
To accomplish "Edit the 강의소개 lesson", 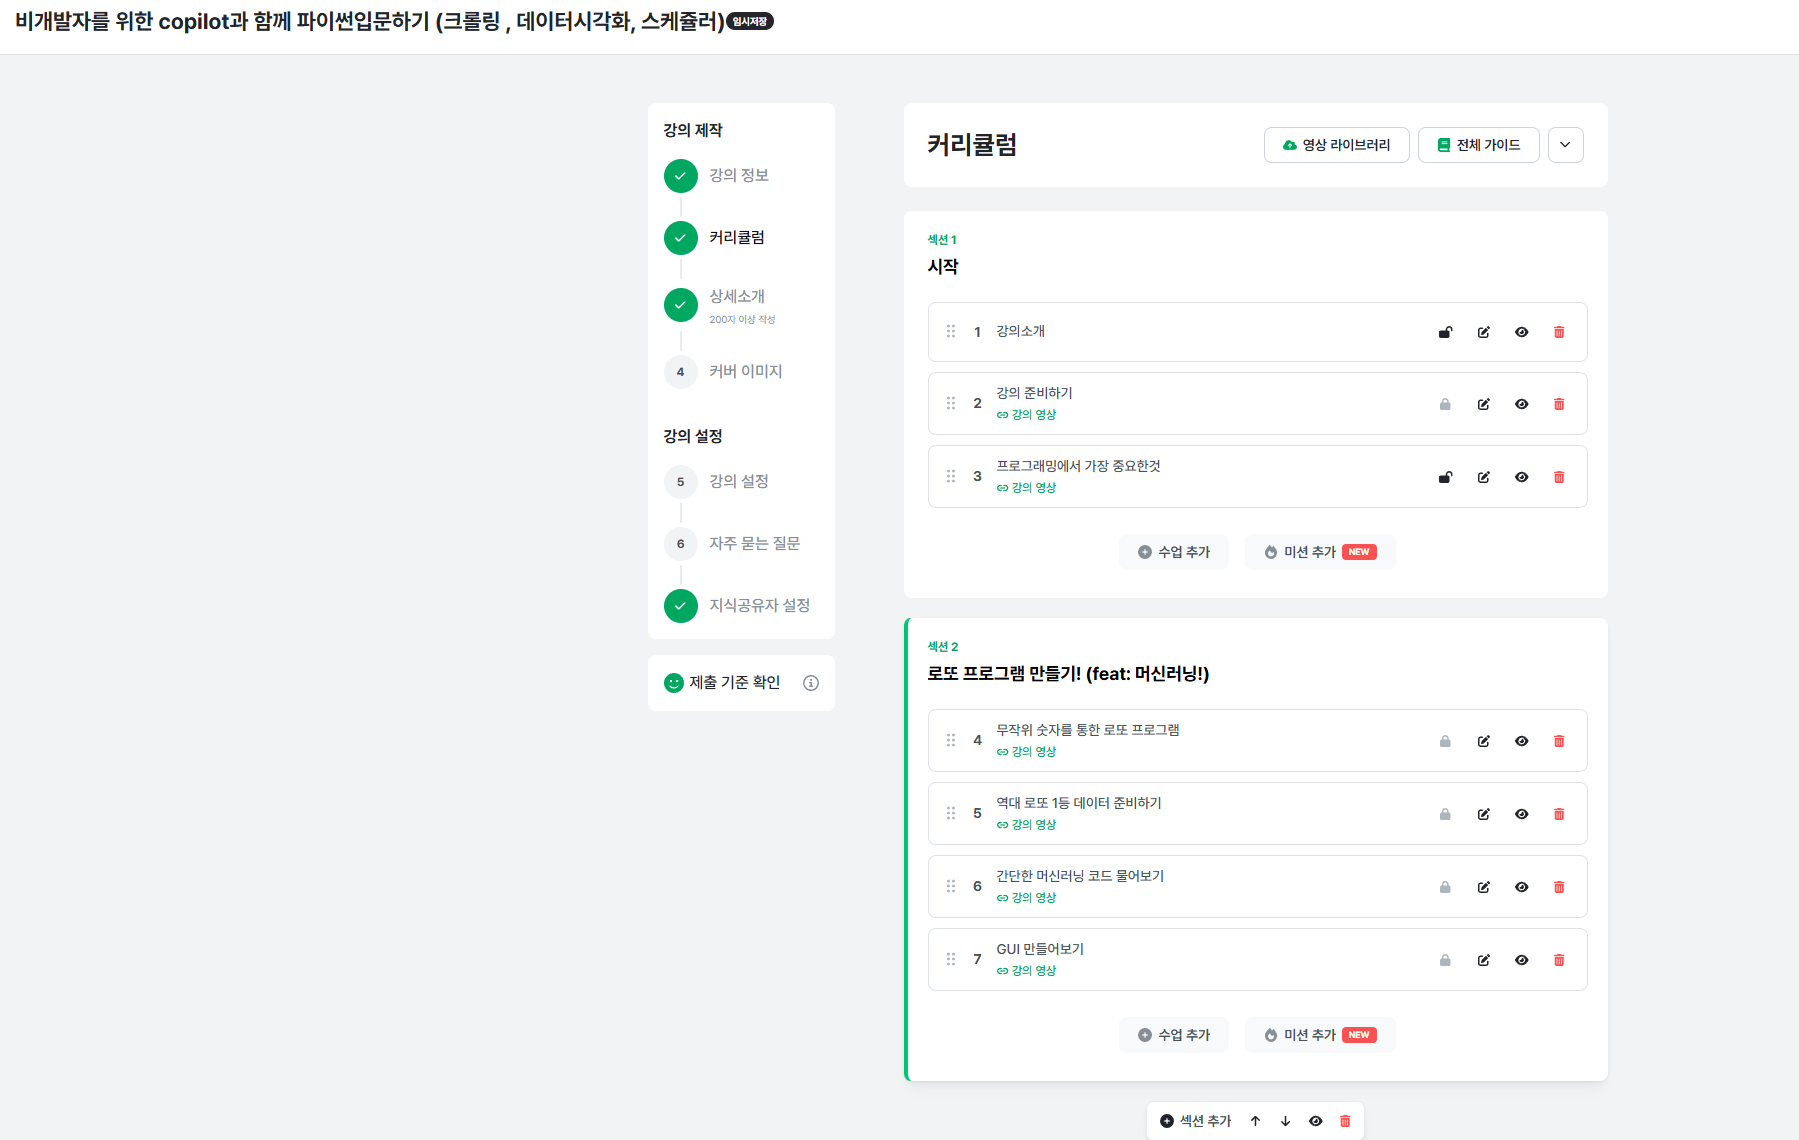I will [1483, 332].
